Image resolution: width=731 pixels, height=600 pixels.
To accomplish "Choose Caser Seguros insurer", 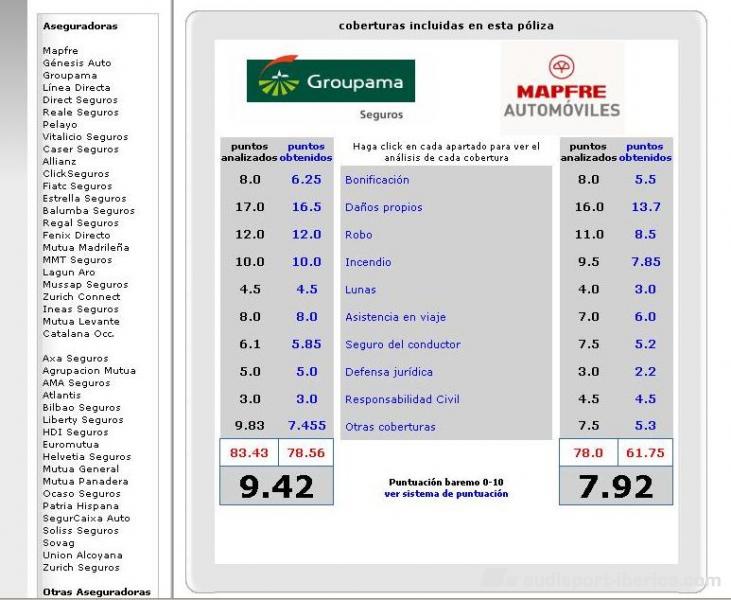I will pos(81,149).
